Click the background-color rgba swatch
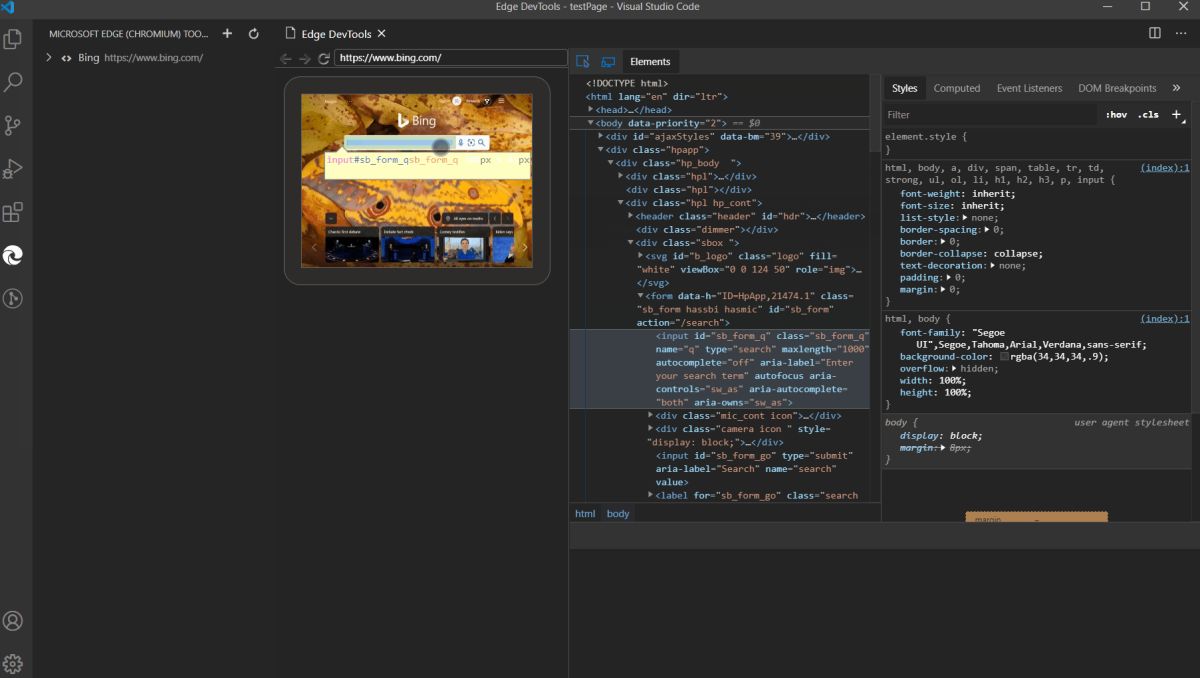The width and height of the screenshot is (1200, 678). (x=1005, y=357)
